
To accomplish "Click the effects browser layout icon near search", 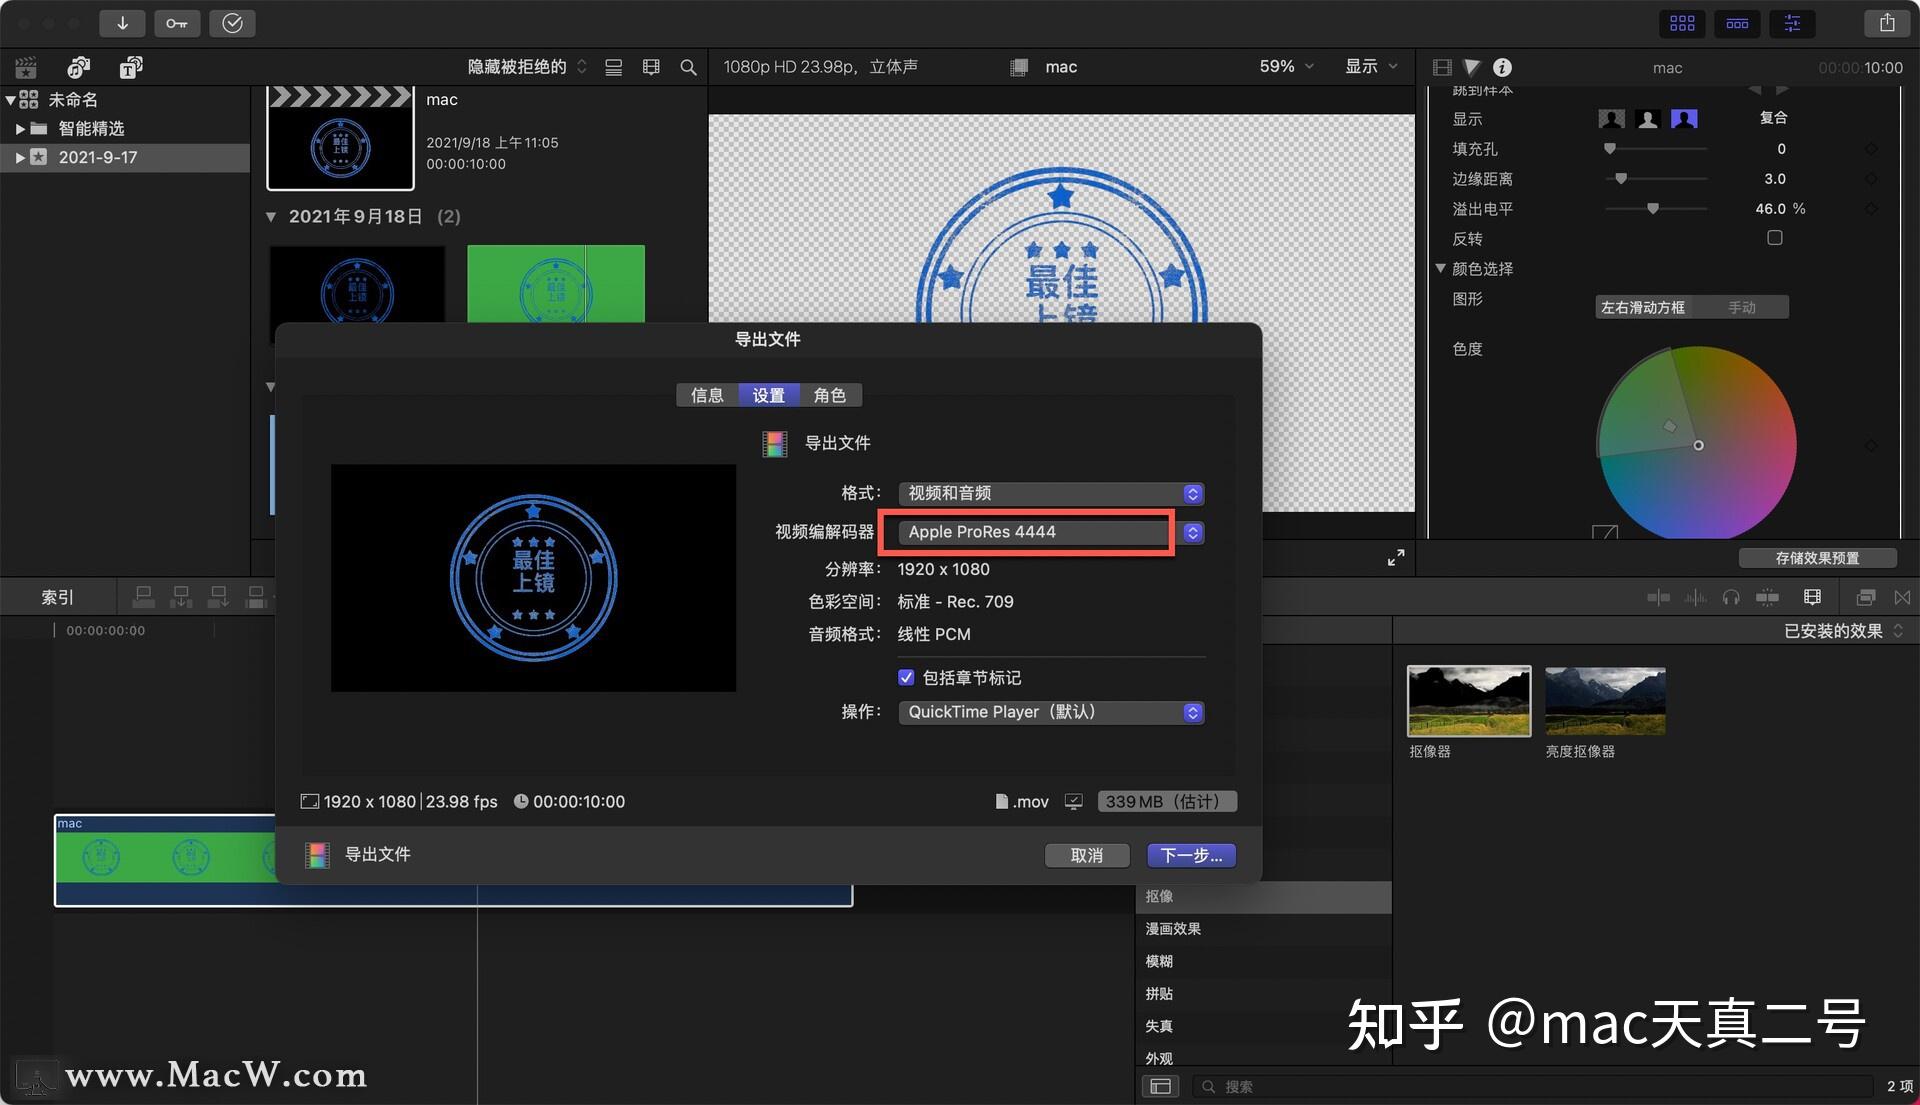I will pyautogui.click(x=1160, y=1086).
